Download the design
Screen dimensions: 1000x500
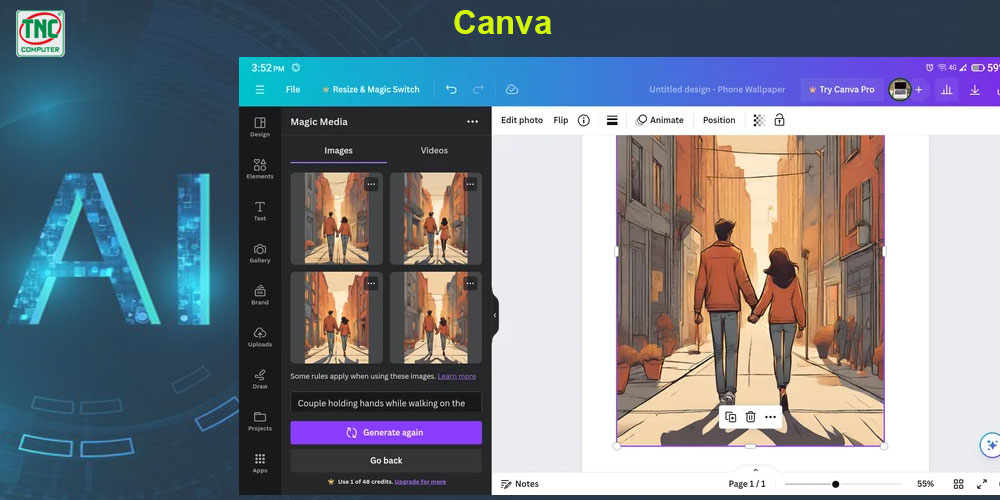tap(974, 90)
